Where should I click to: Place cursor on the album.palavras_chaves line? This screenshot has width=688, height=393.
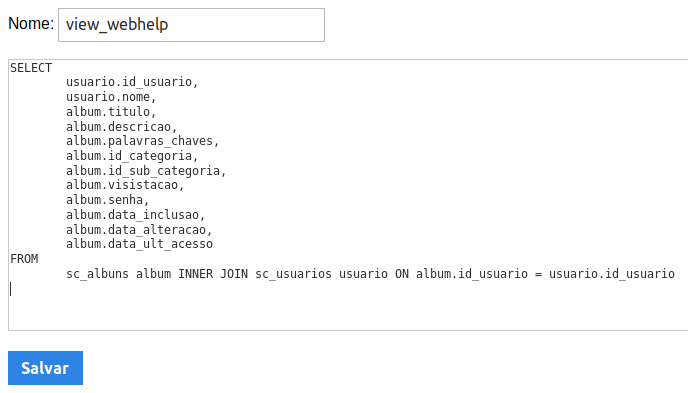[x=142, y=141]
